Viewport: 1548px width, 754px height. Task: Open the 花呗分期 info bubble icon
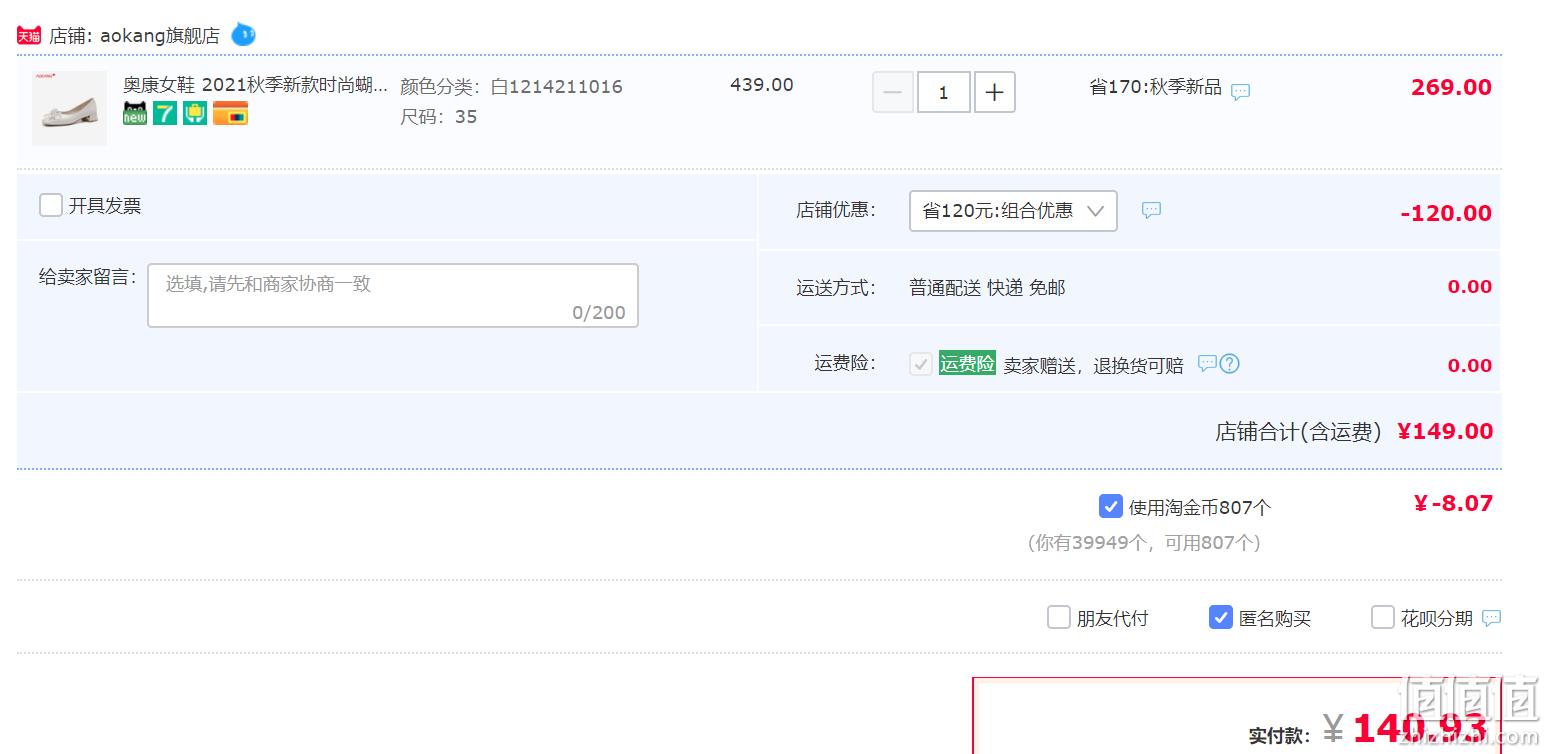point(1491,618)
